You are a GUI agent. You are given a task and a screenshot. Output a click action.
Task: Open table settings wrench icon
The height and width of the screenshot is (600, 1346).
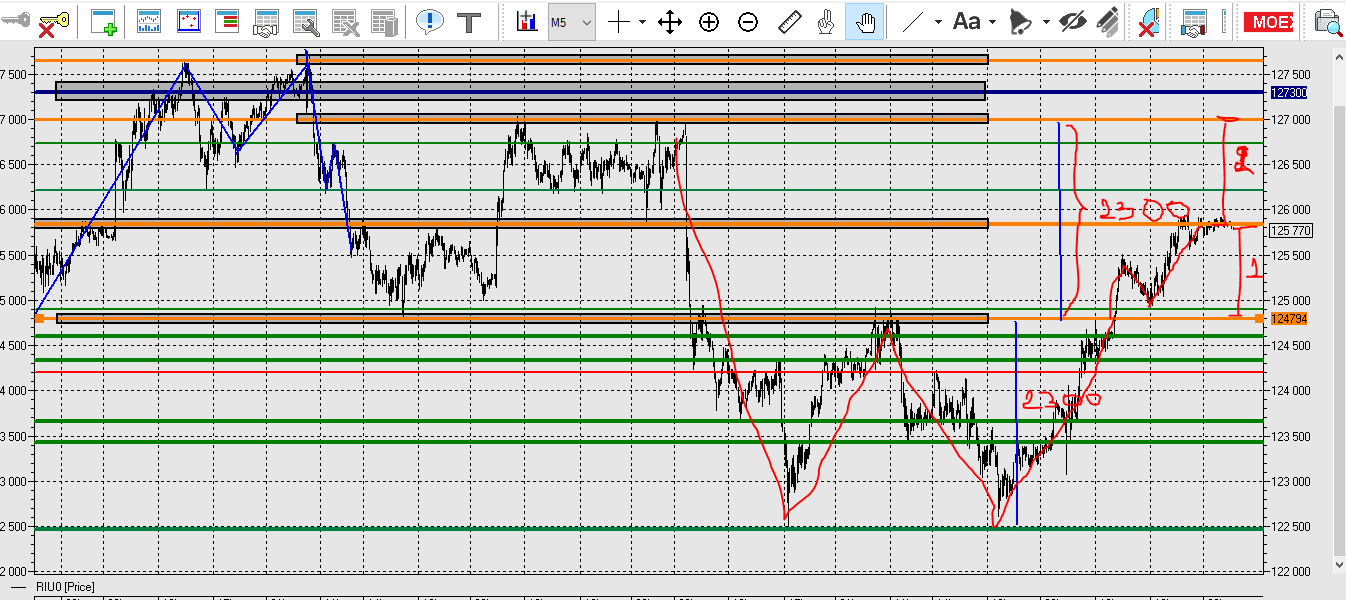pyautogui.click(x=305, y=21)
